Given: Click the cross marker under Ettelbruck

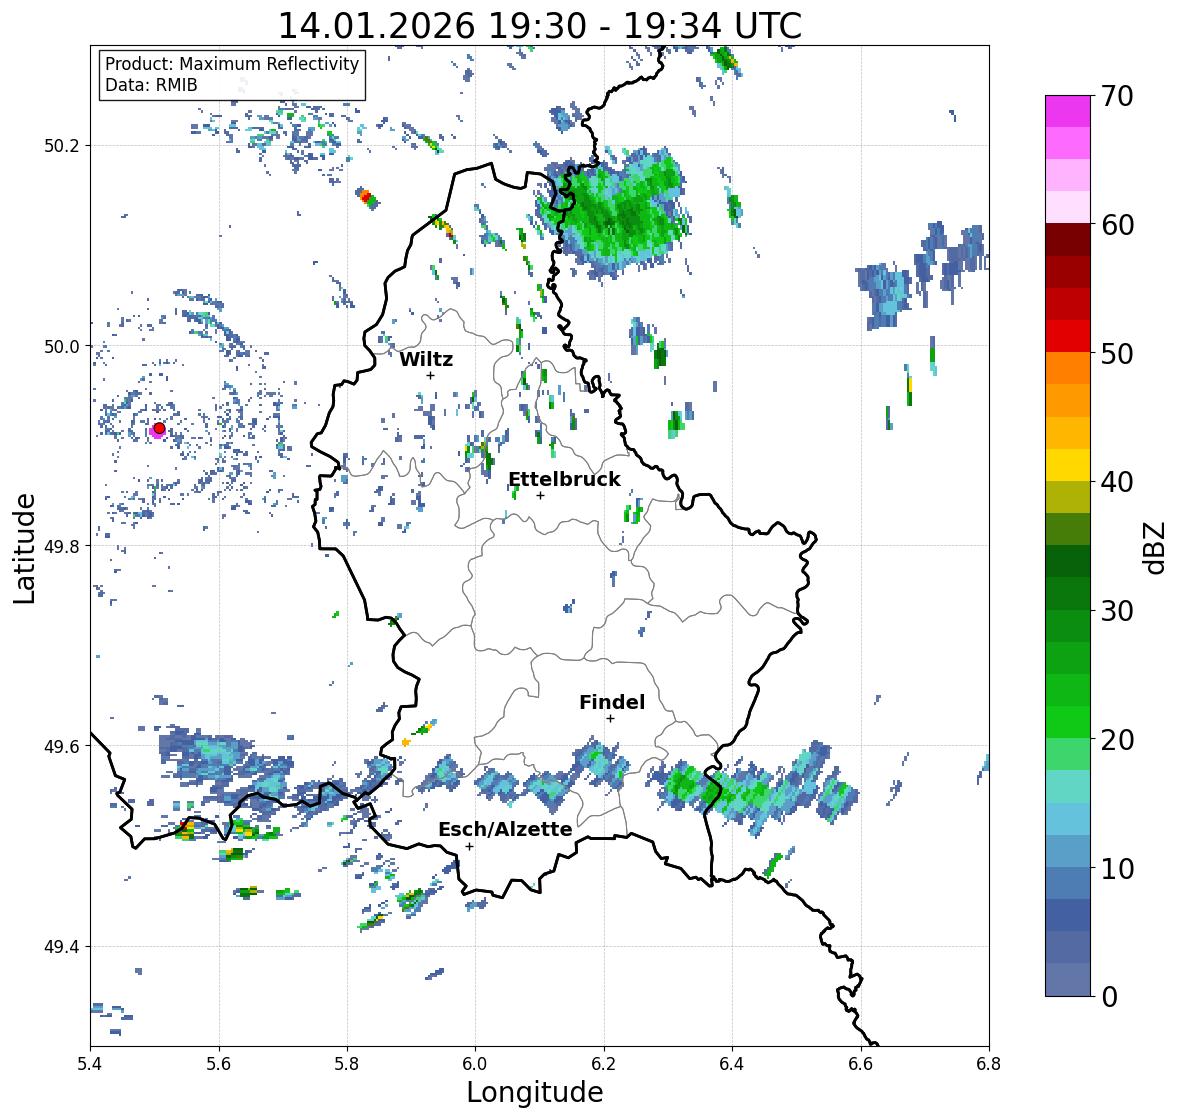Looking at the screenshot, I should tap(540, 495).
